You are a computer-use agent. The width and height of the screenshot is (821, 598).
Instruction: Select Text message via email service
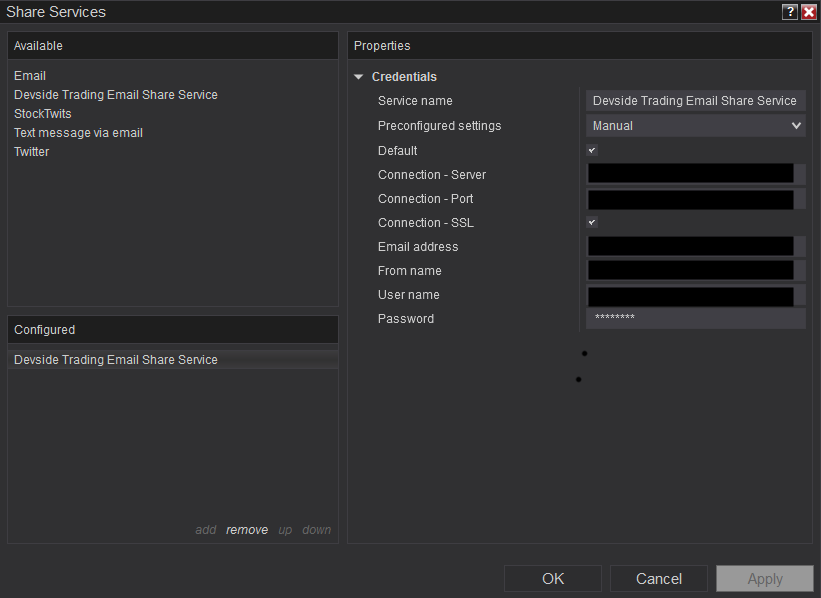78,133
